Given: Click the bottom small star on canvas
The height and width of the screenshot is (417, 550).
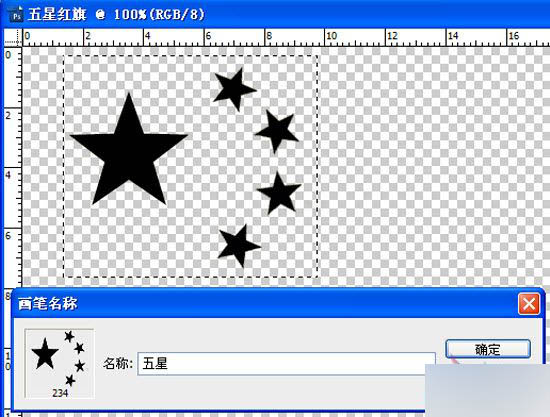Looking at the screenshot, I should pyautogui.click(x=239, y=246).
